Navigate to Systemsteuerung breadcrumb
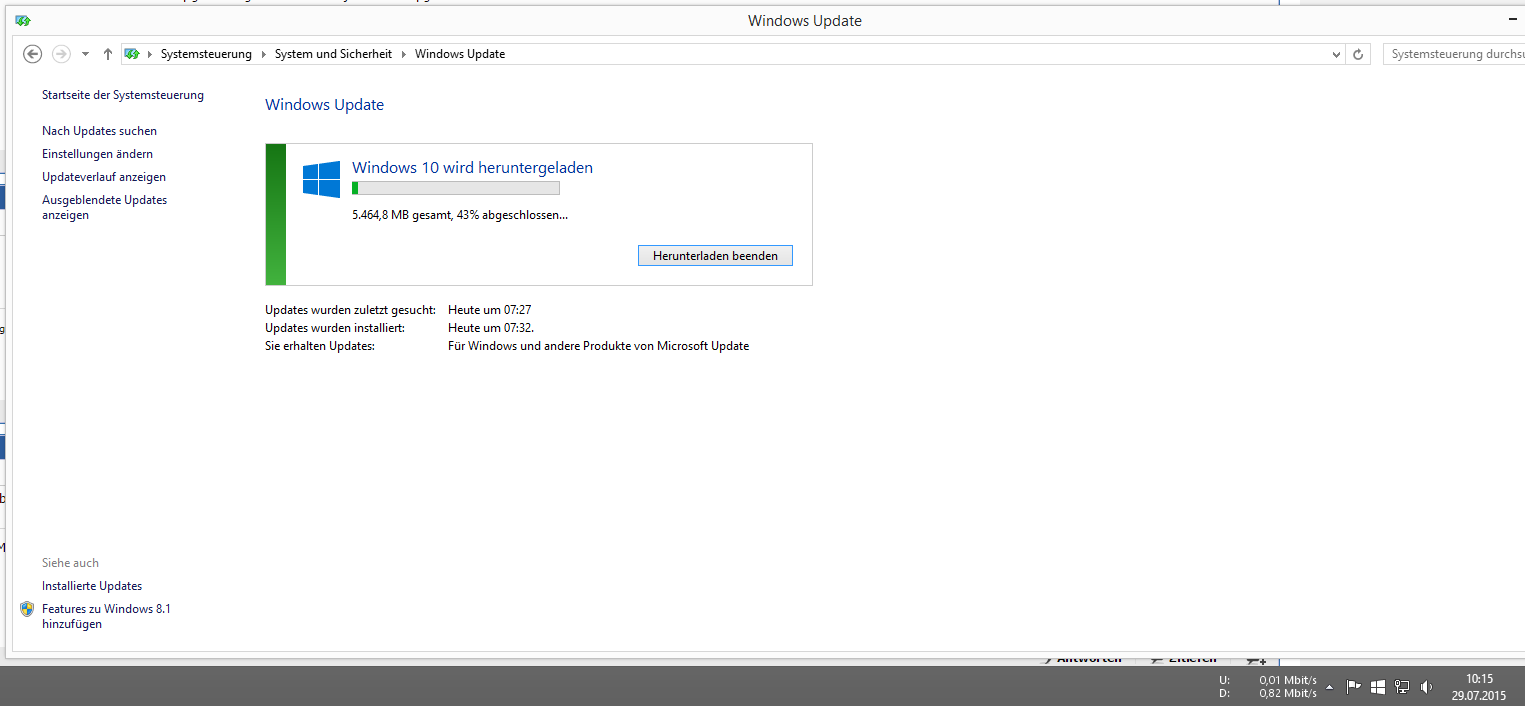1525x706 pixels. point(206,54)
